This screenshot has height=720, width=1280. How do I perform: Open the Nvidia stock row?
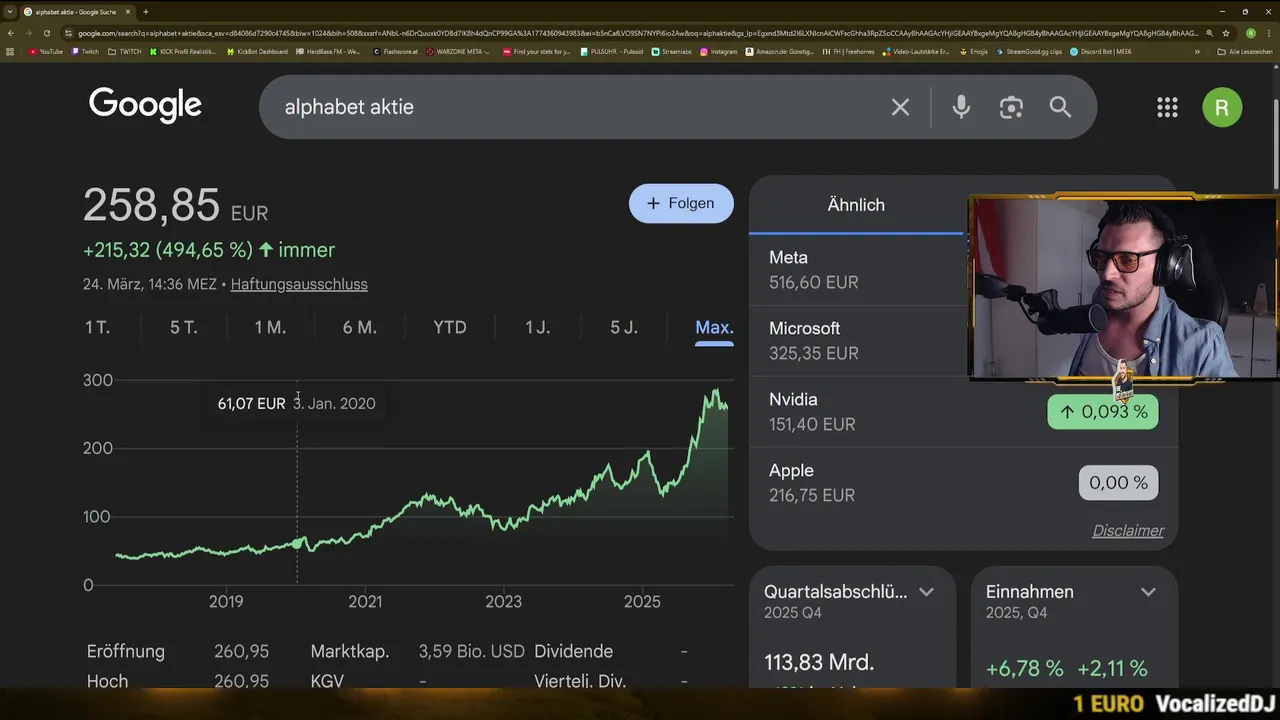click(963, 411)
